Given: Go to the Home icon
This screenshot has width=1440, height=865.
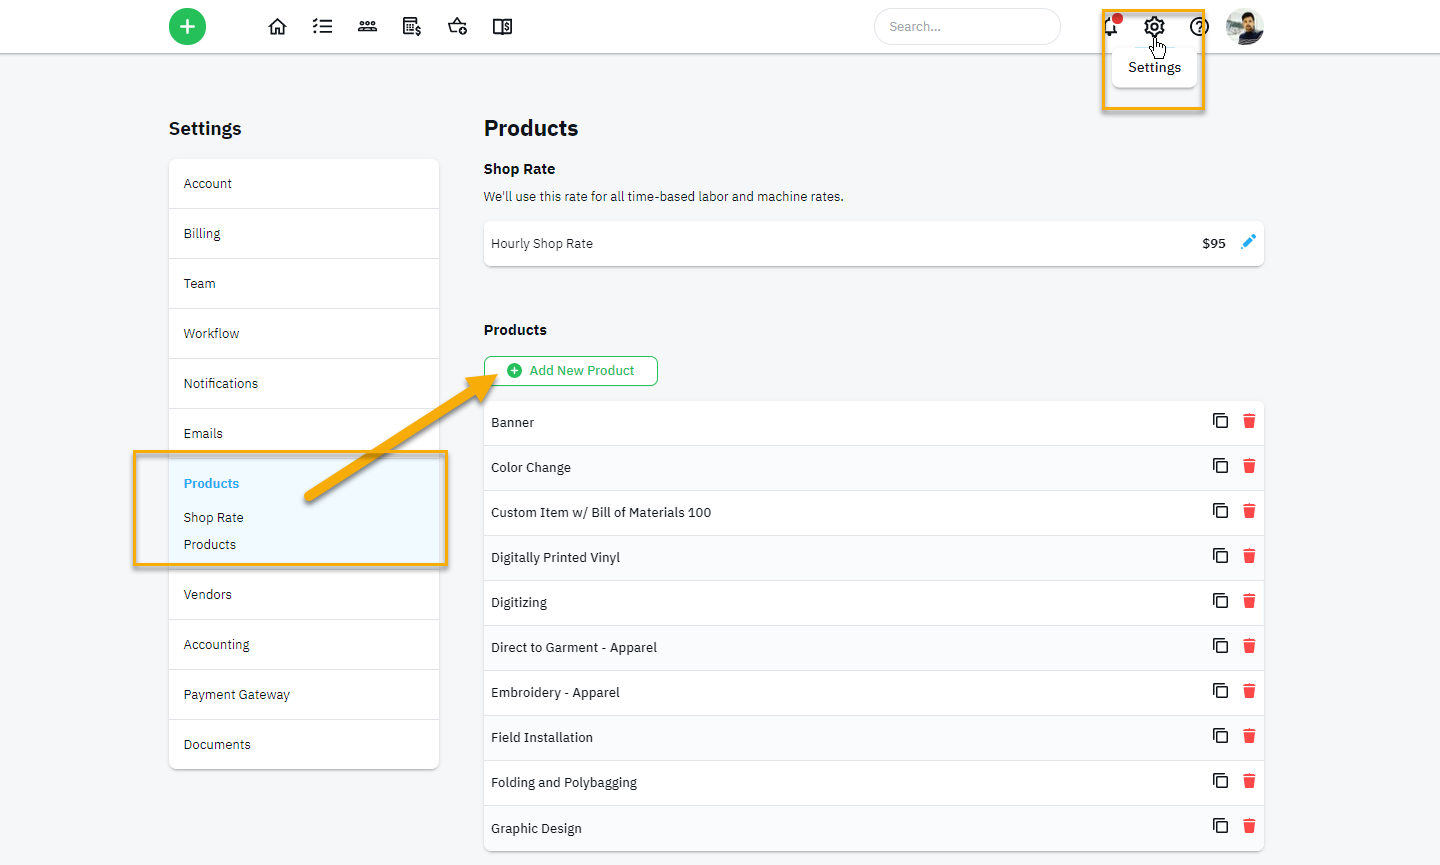Looking at the screenshot, I should pyautogui.click(x=277, y=27).
